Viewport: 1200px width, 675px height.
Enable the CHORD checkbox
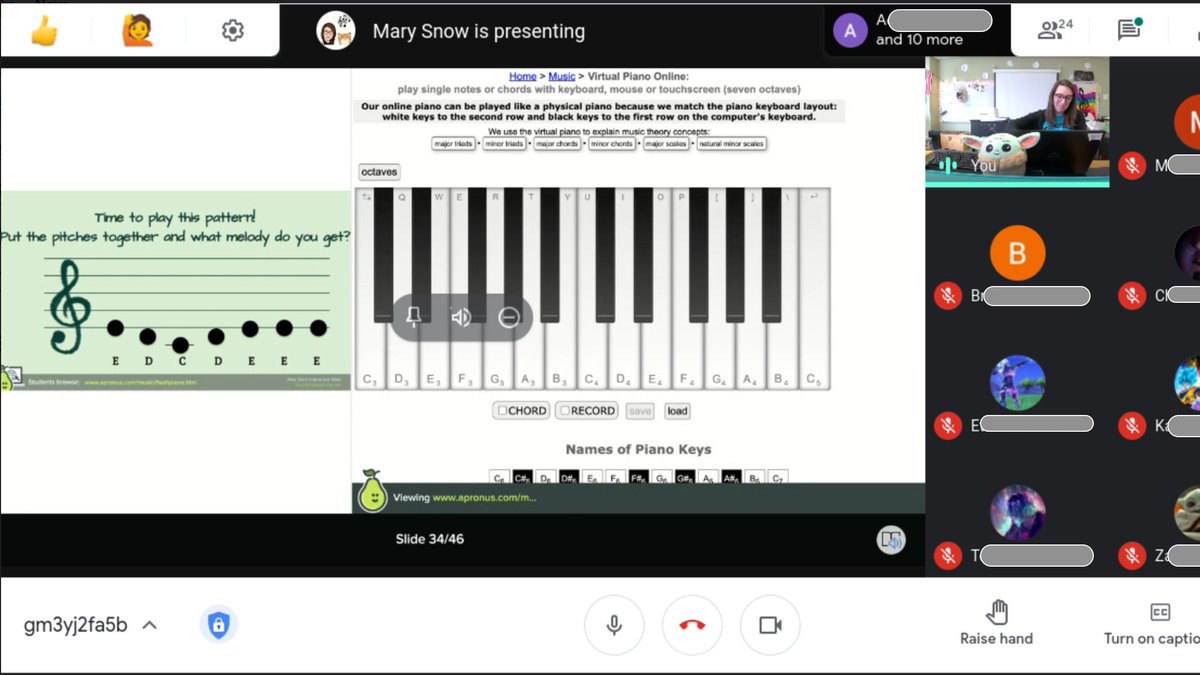coord(502,410)
